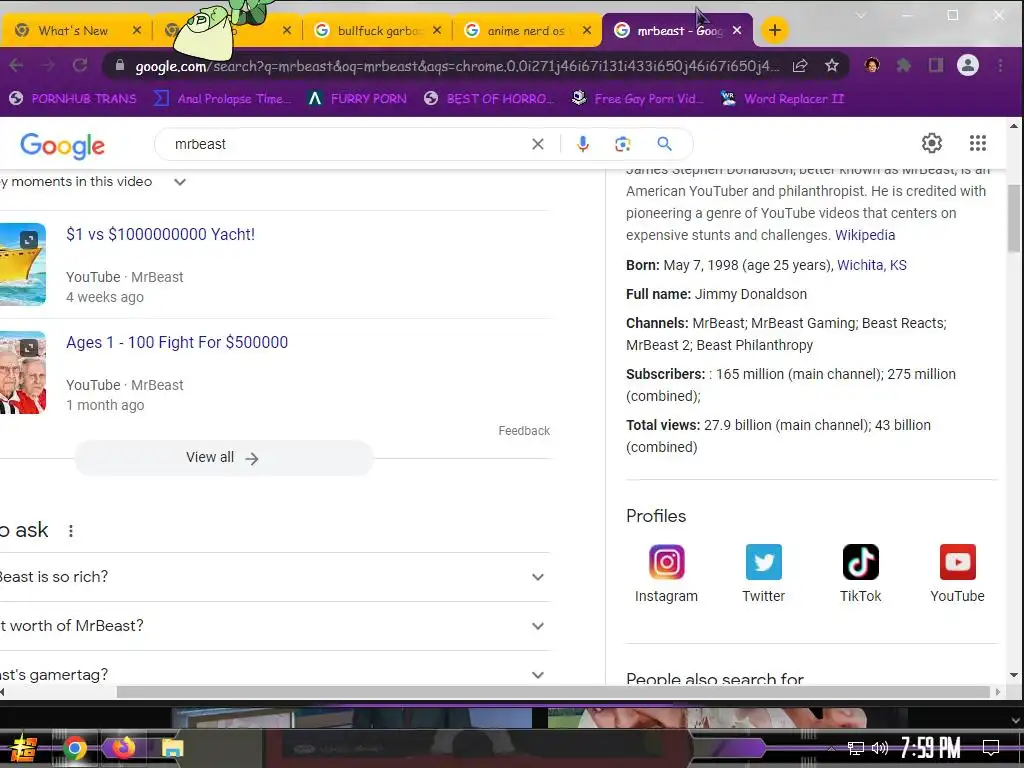The height and width of the screenshot is (768, 1024).
Task: Open the 'What's New' browser tab
Action: coord(72,31)
